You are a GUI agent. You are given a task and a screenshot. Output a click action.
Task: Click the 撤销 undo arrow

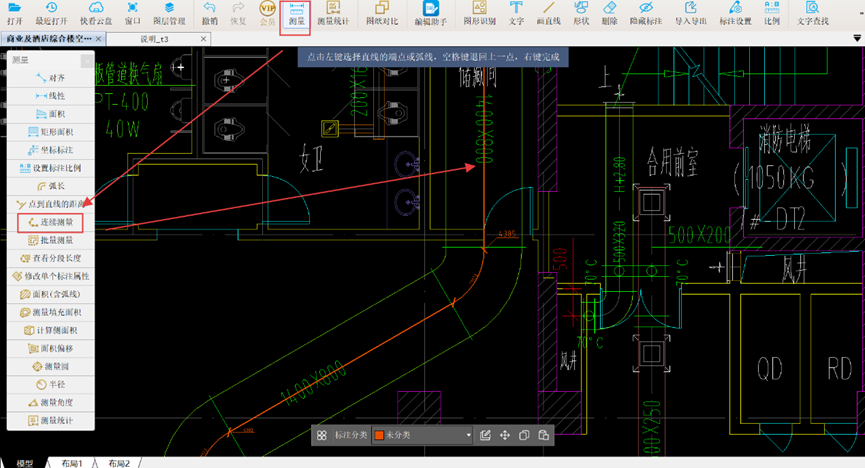coord(209,13)
